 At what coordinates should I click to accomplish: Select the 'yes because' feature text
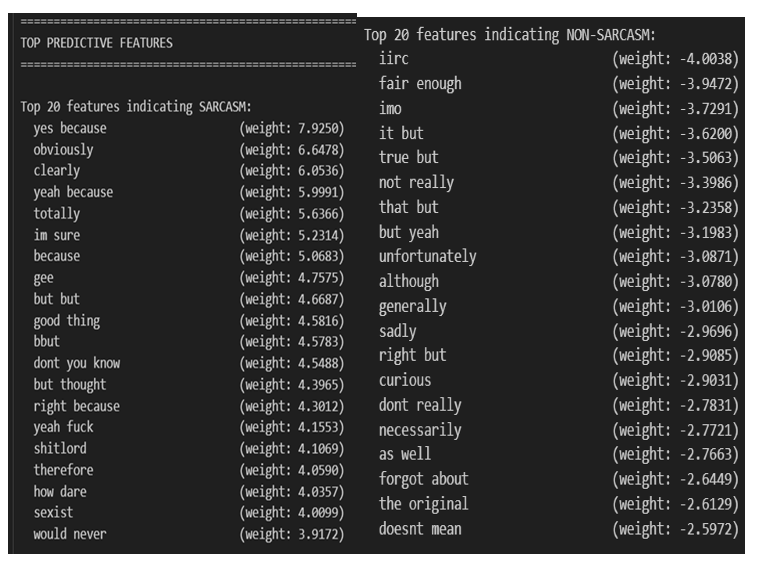tap(69, 129)
